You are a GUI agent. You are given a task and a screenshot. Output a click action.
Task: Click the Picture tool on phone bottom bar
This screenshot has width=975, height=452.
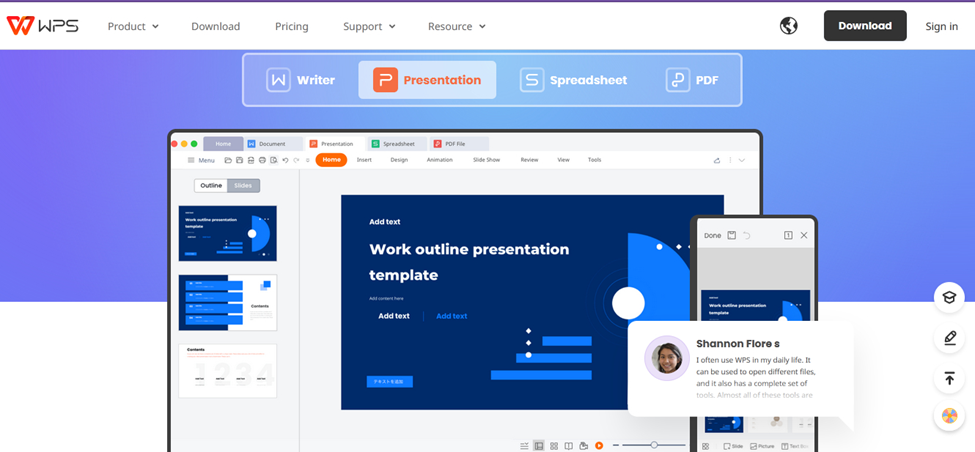762,446
